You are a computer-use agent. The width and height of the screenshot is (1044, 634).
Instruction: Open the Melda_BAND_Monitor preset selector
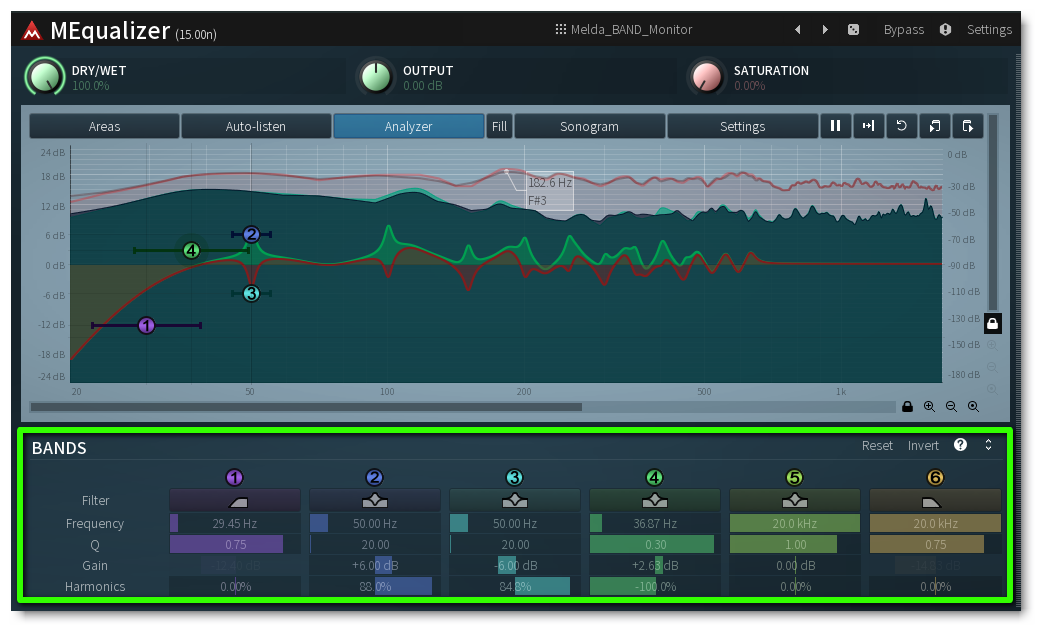point(624,29)
